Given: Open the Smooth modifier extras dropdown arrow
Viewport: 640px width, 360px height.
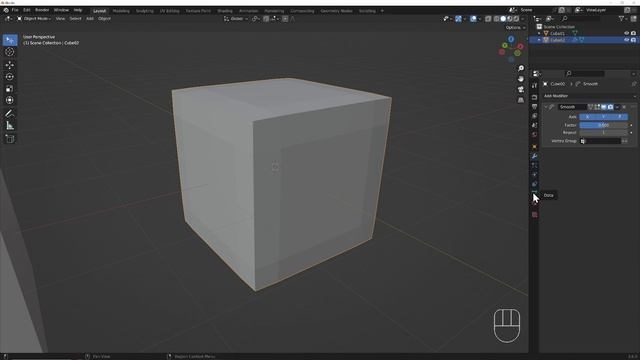Looking at the screenshot, I should pos(617,107).
